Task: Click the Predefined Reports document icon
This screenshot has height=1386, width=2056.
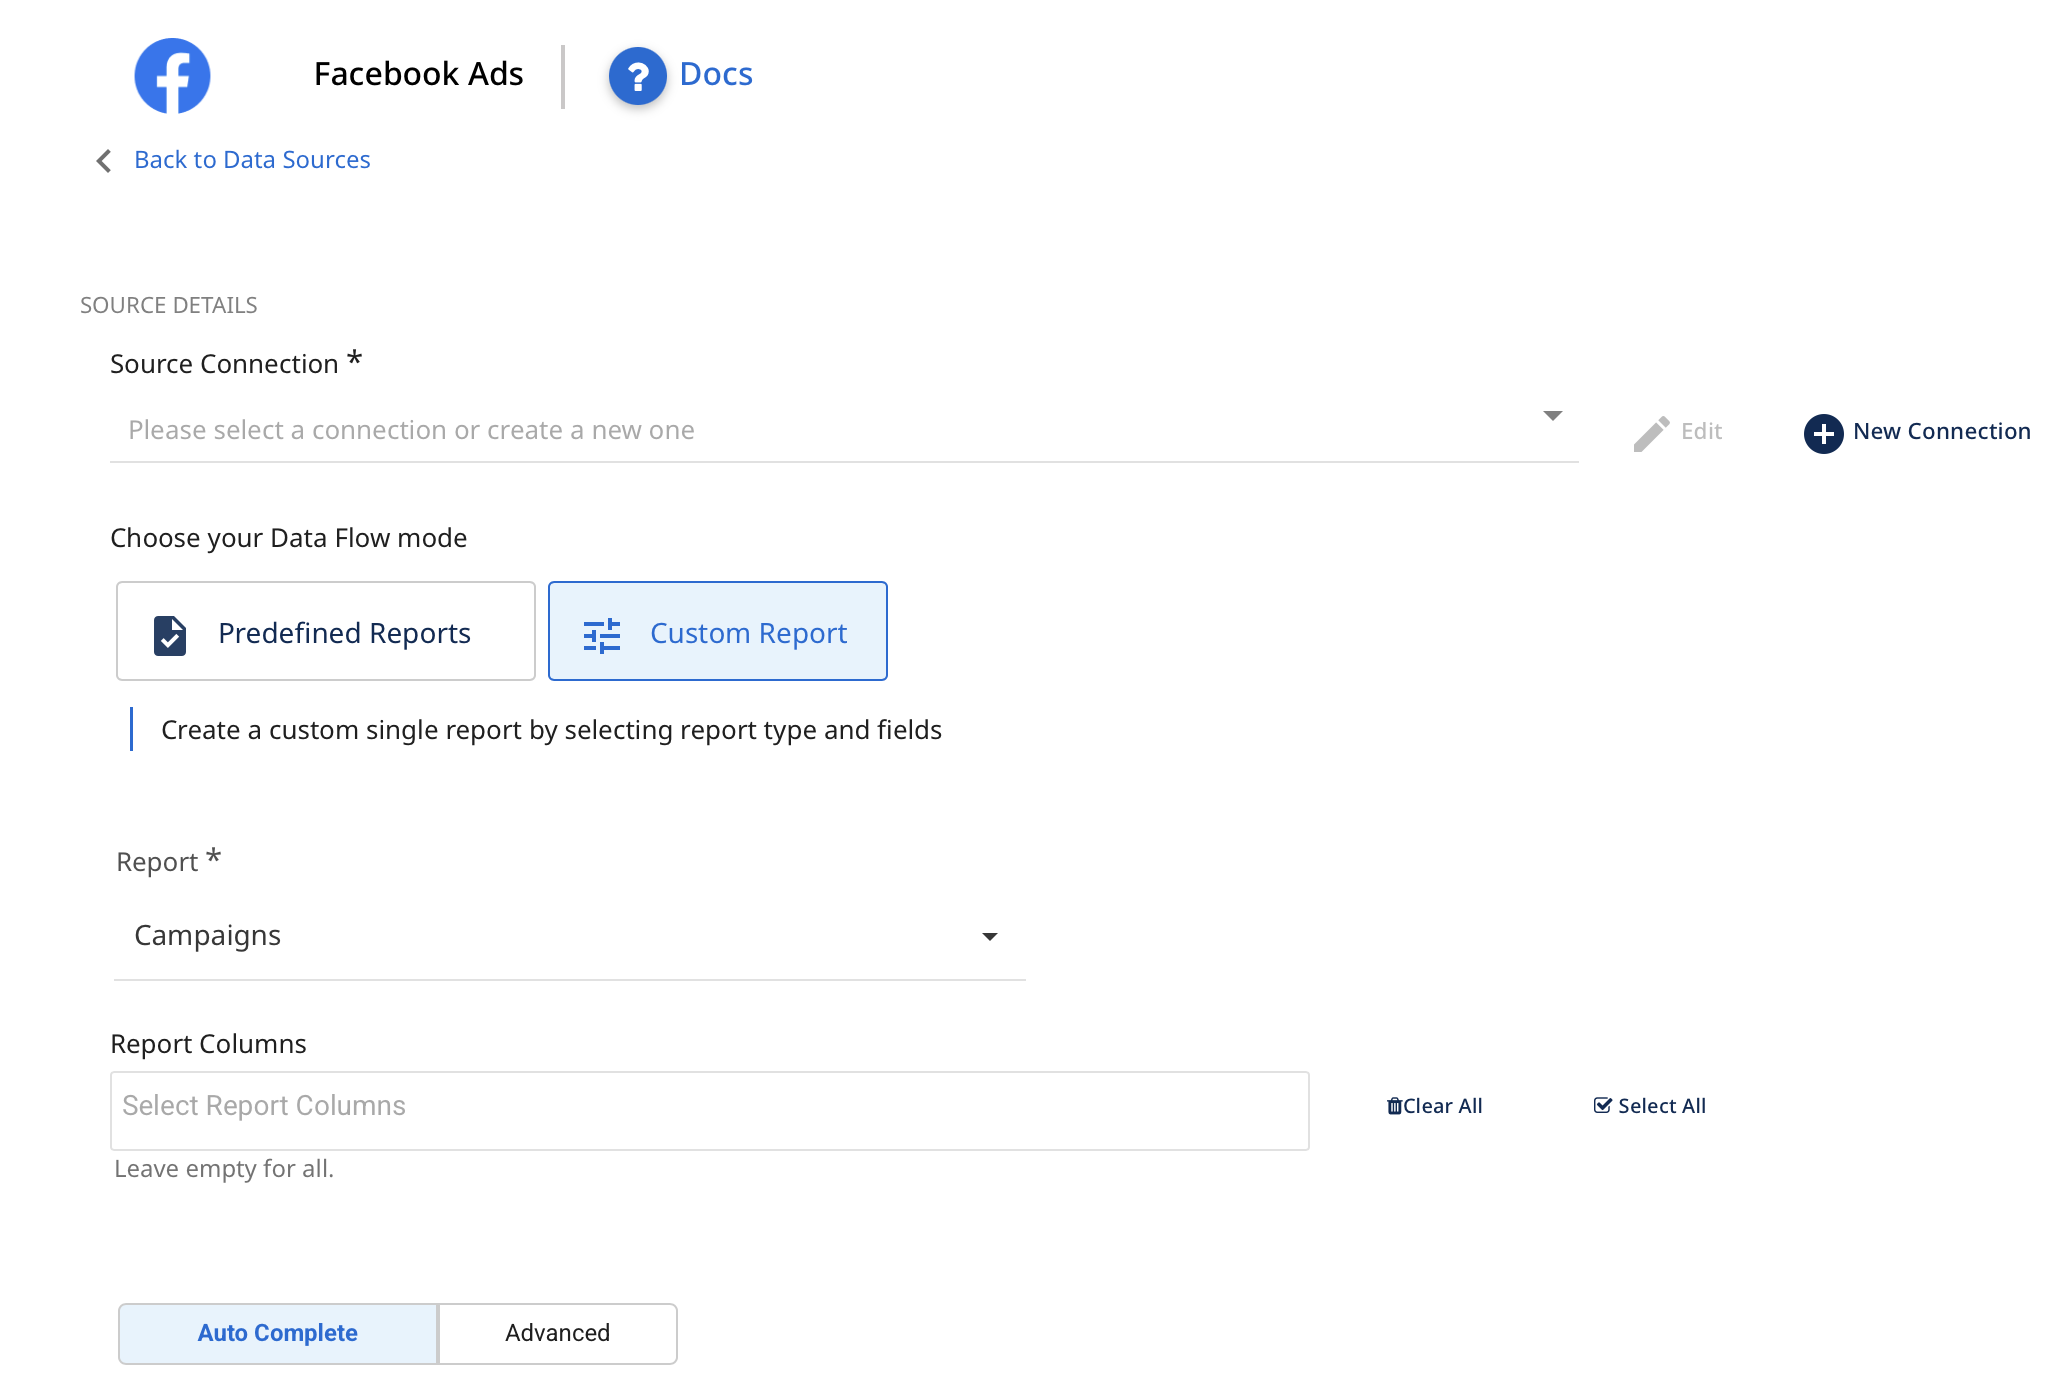Action: (170, 635)
